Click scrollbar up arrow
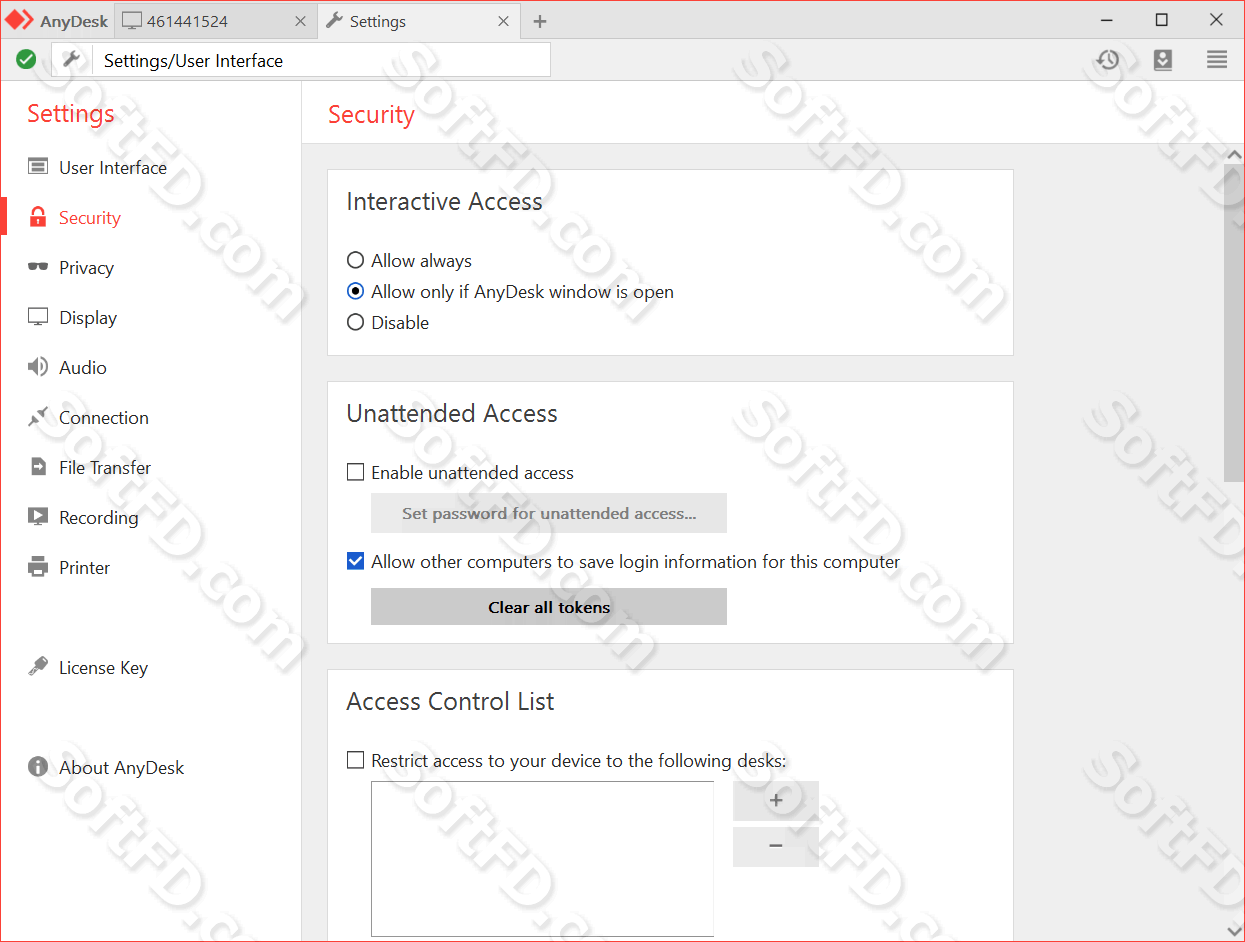1245x942 pixels. (1234, 155)
